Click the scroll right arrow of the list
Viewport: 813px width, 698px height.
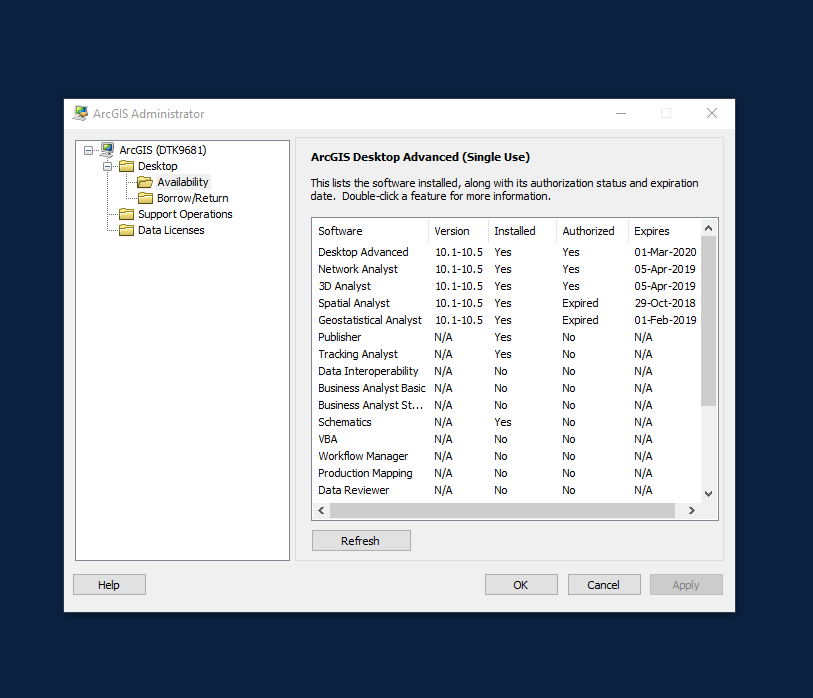pos(692,510)
